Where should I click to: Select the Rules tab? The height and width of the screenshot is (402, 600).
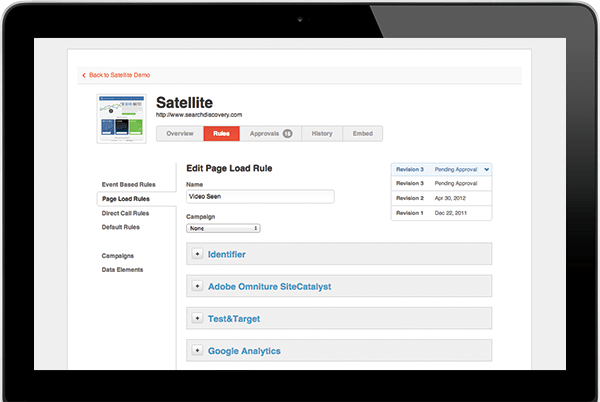click(221, 133)
